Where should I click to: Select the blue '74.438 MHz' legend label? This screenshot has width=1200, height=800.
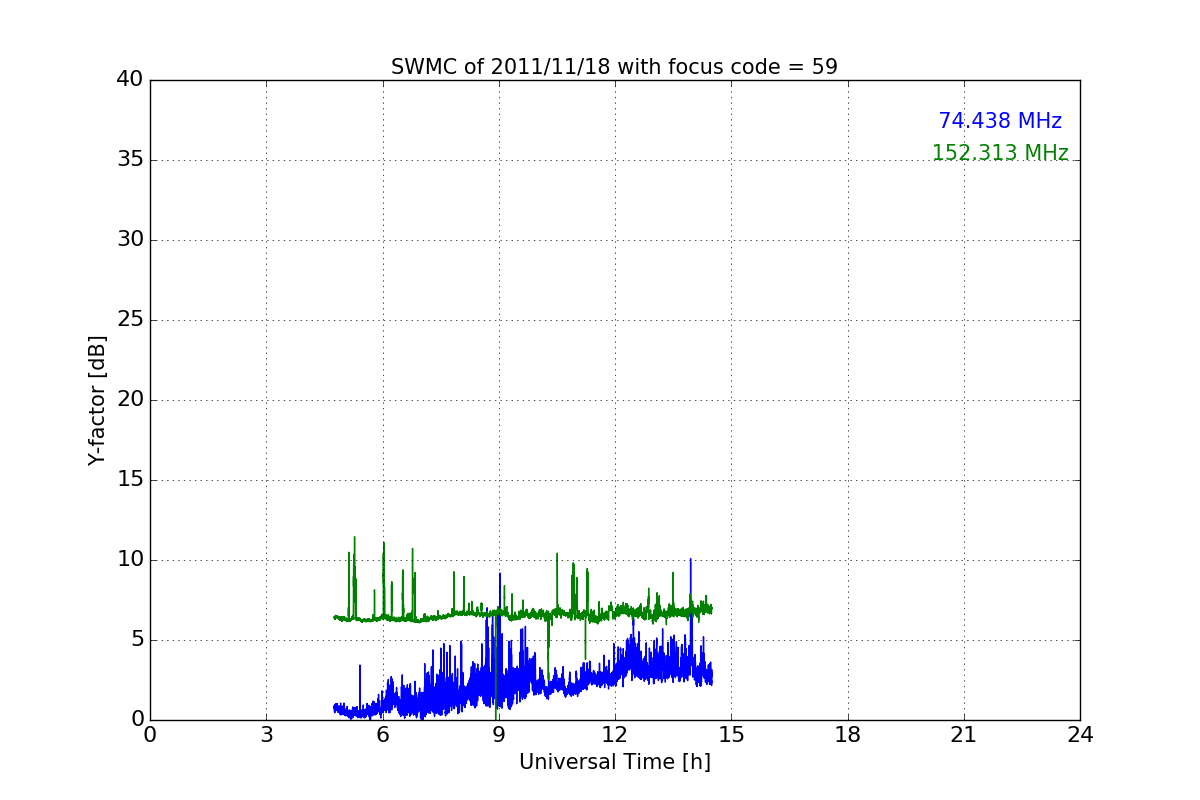[1000, 121]
